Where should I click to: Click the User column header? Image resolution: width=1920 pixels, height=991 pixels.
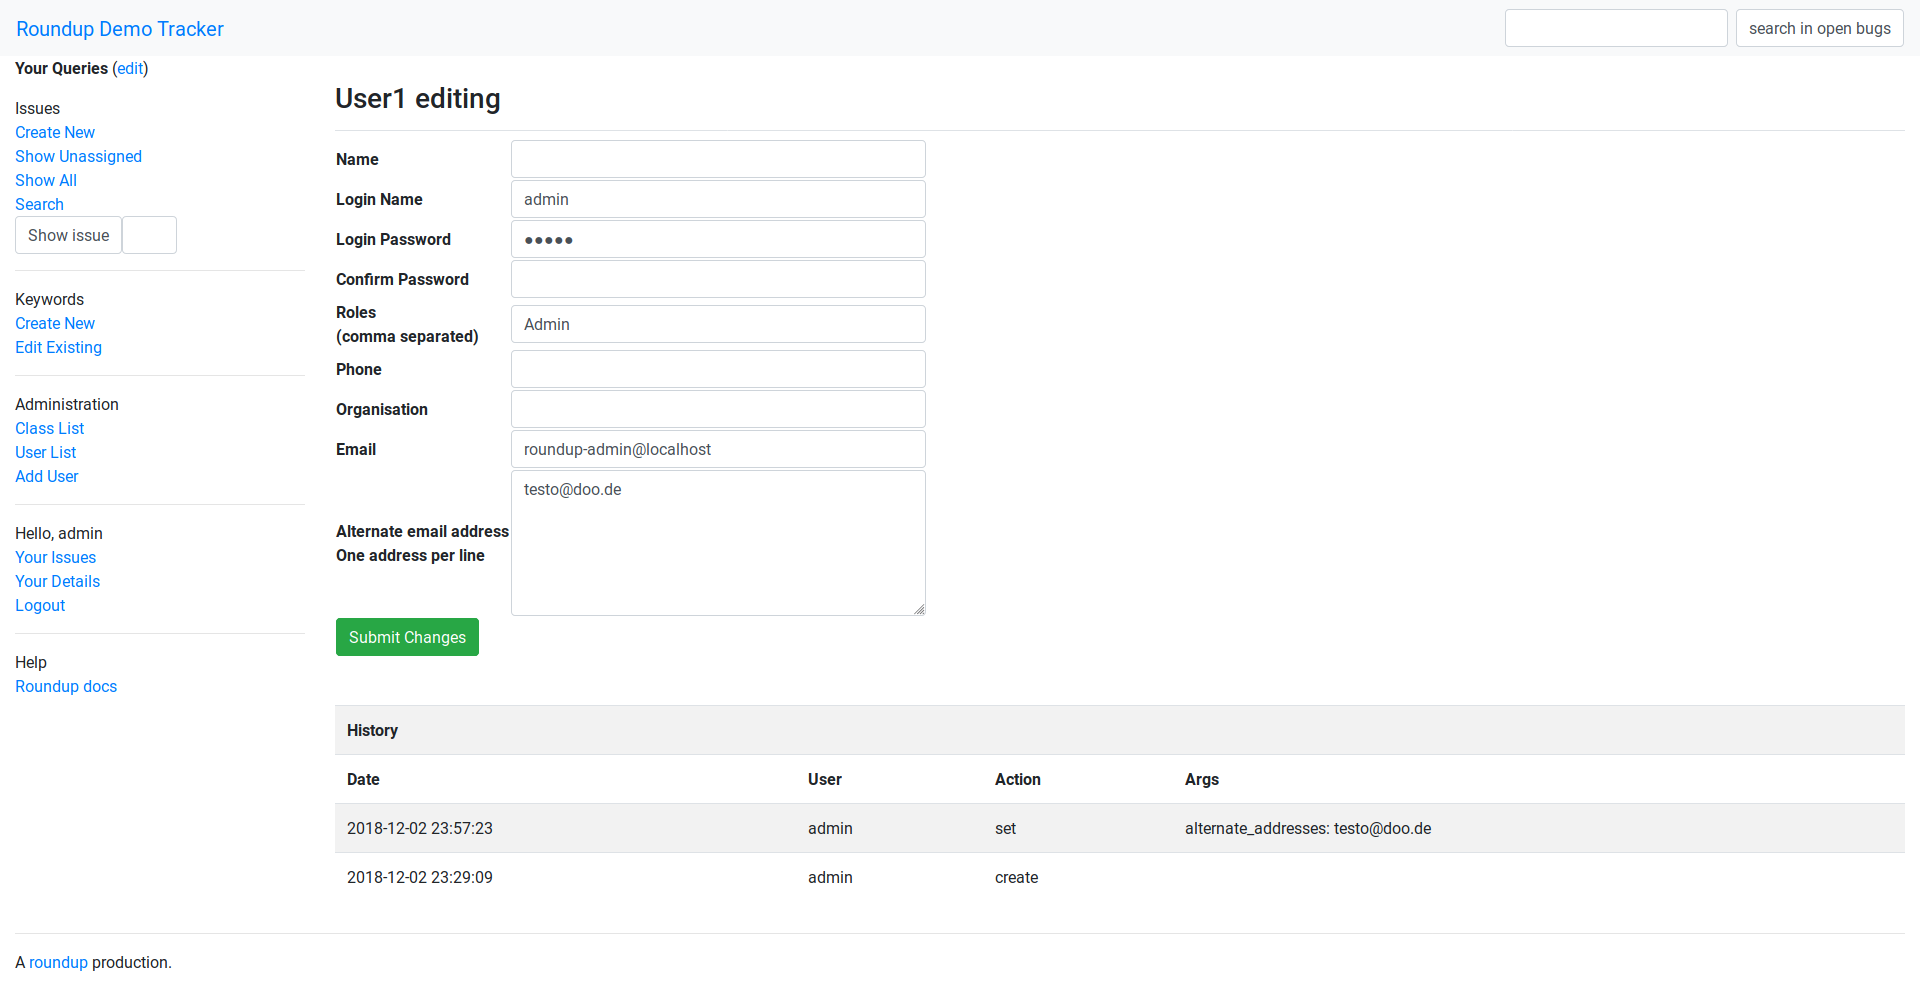pos(825,779)
